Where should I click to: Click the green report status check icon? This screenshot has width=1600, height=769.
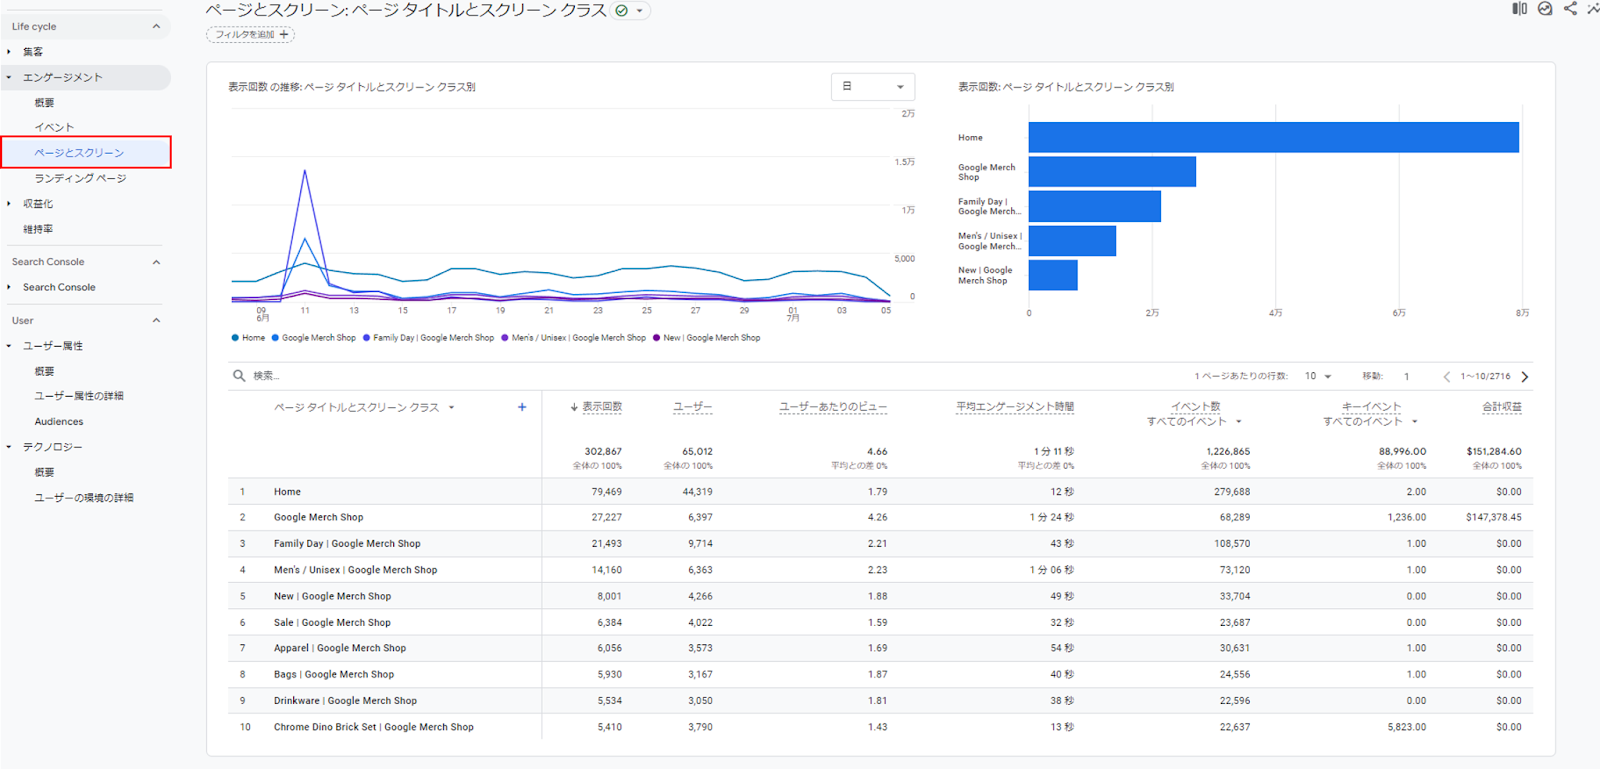point(622,10)
